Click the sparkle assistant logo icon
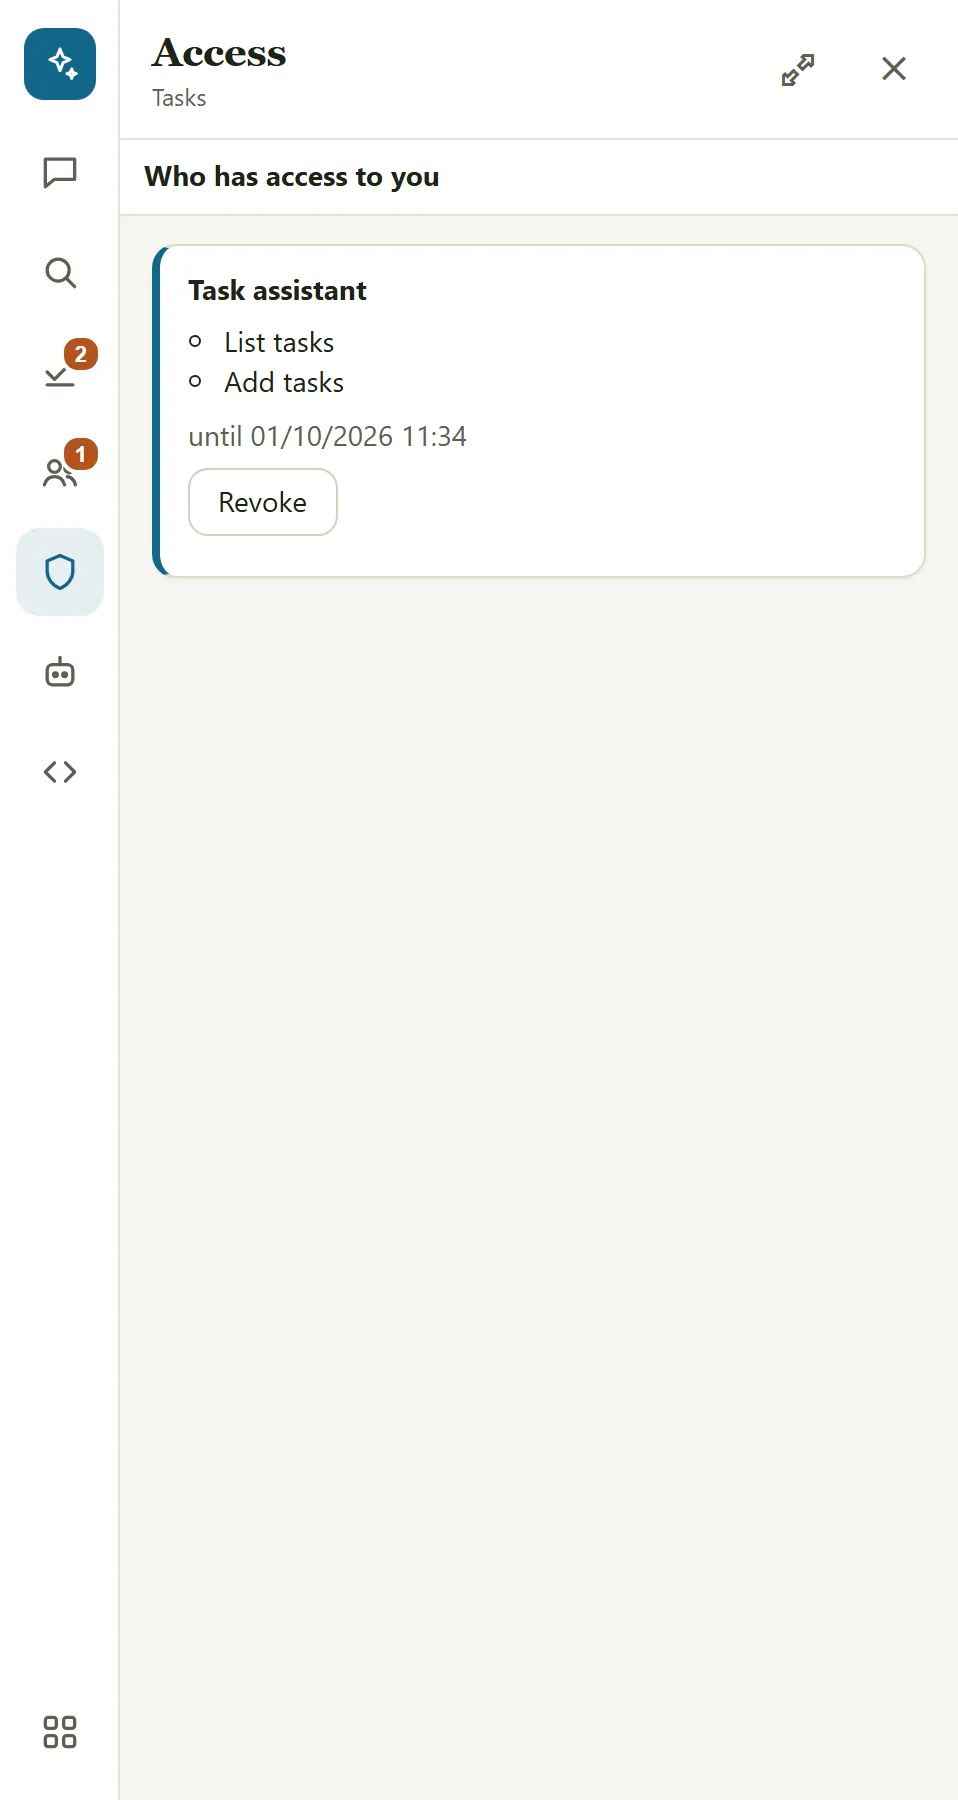 (60, 64)
